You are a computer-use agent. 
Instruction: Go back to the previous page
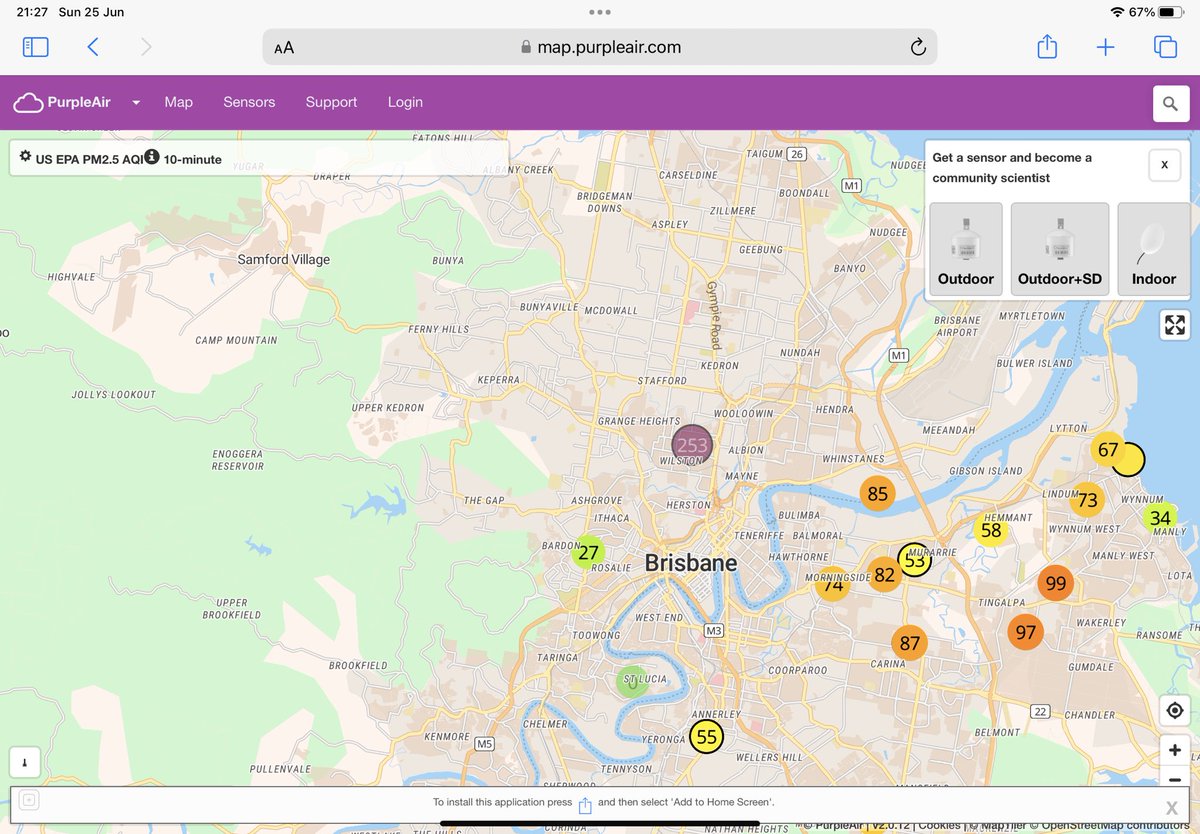coord(93,47)
